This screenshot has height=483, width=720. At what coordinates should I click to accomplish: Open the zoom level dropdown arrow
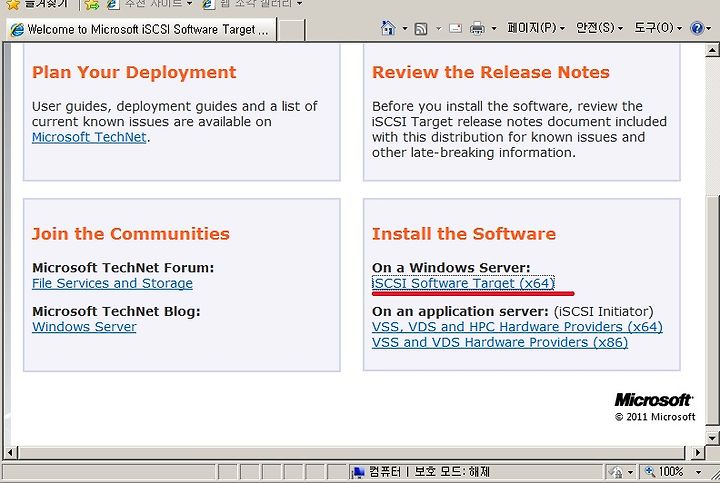point(698,472)
